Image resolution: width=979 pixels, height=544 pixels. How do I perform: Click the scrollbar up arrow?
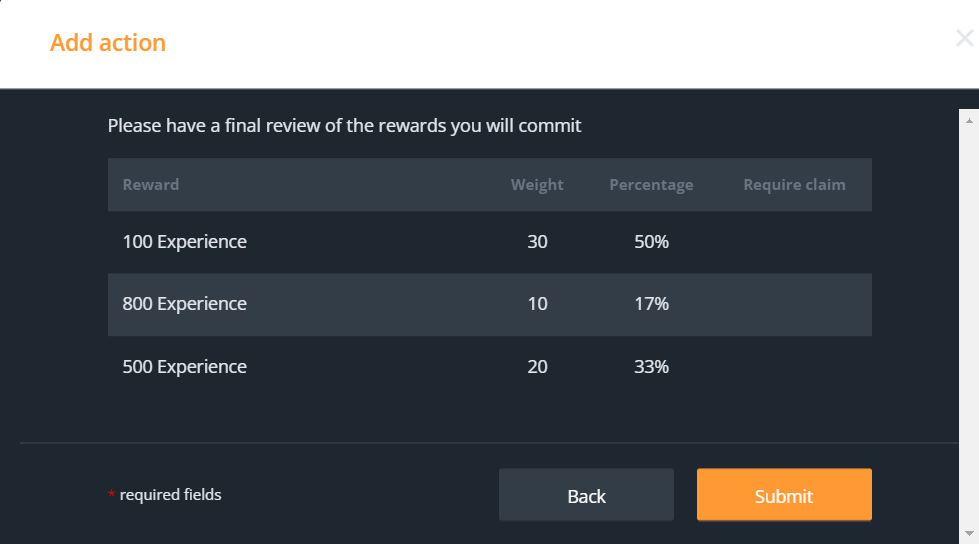click(x=969, y=118)
